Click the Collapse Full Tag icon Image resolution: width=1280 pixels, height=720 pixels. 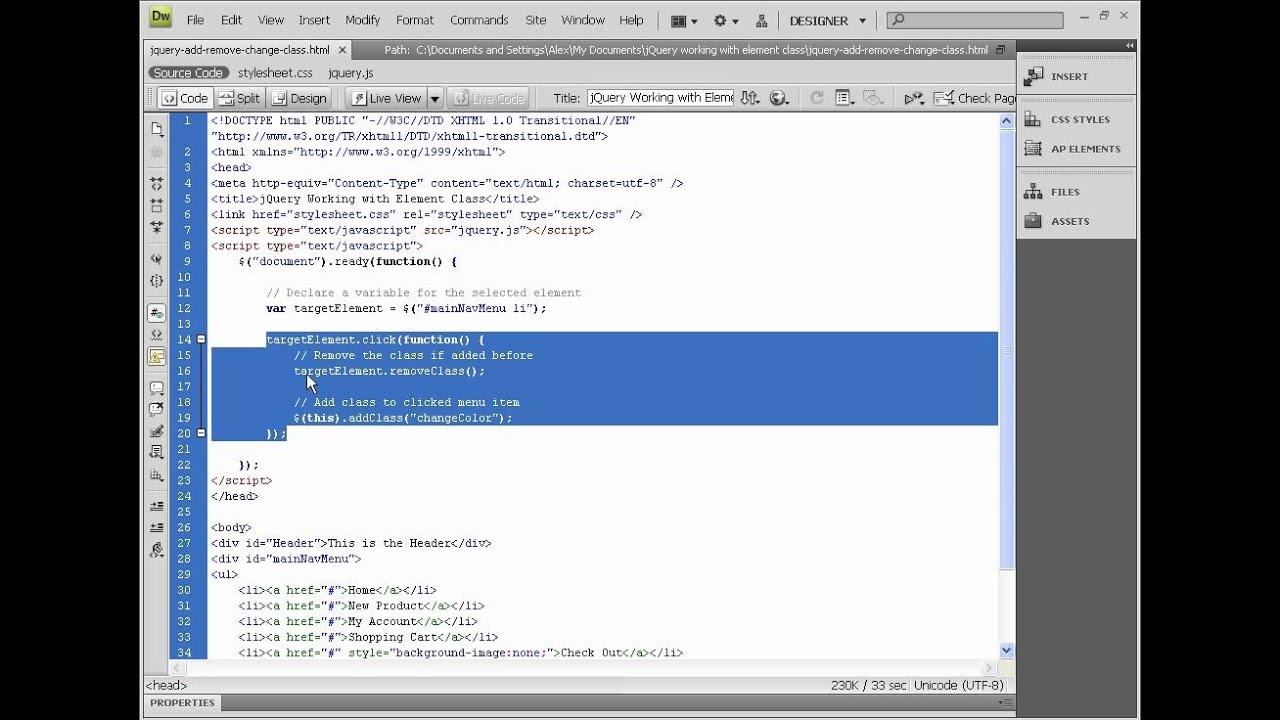tap(157, 184)
